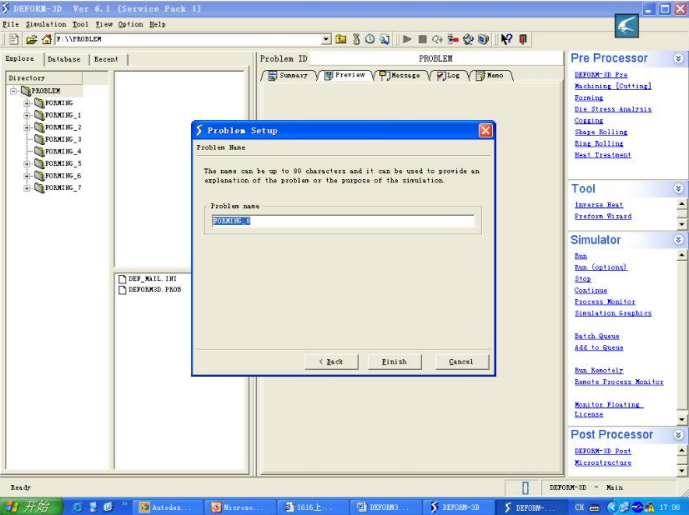This screenshot has width=689, height=515.
Task: Switch to the Log tab
Action: [x=449, y=76]
